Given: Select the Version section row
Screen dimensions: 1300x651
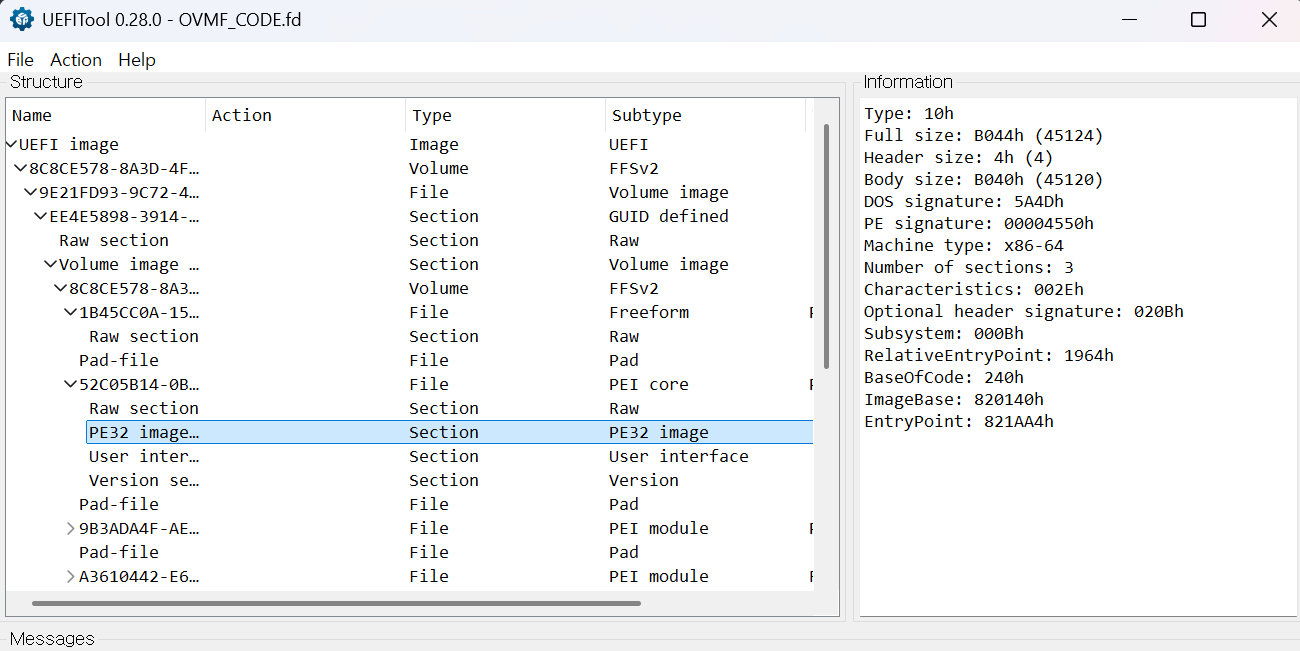Looking at the screenshot, I should (x=144, y=481).
